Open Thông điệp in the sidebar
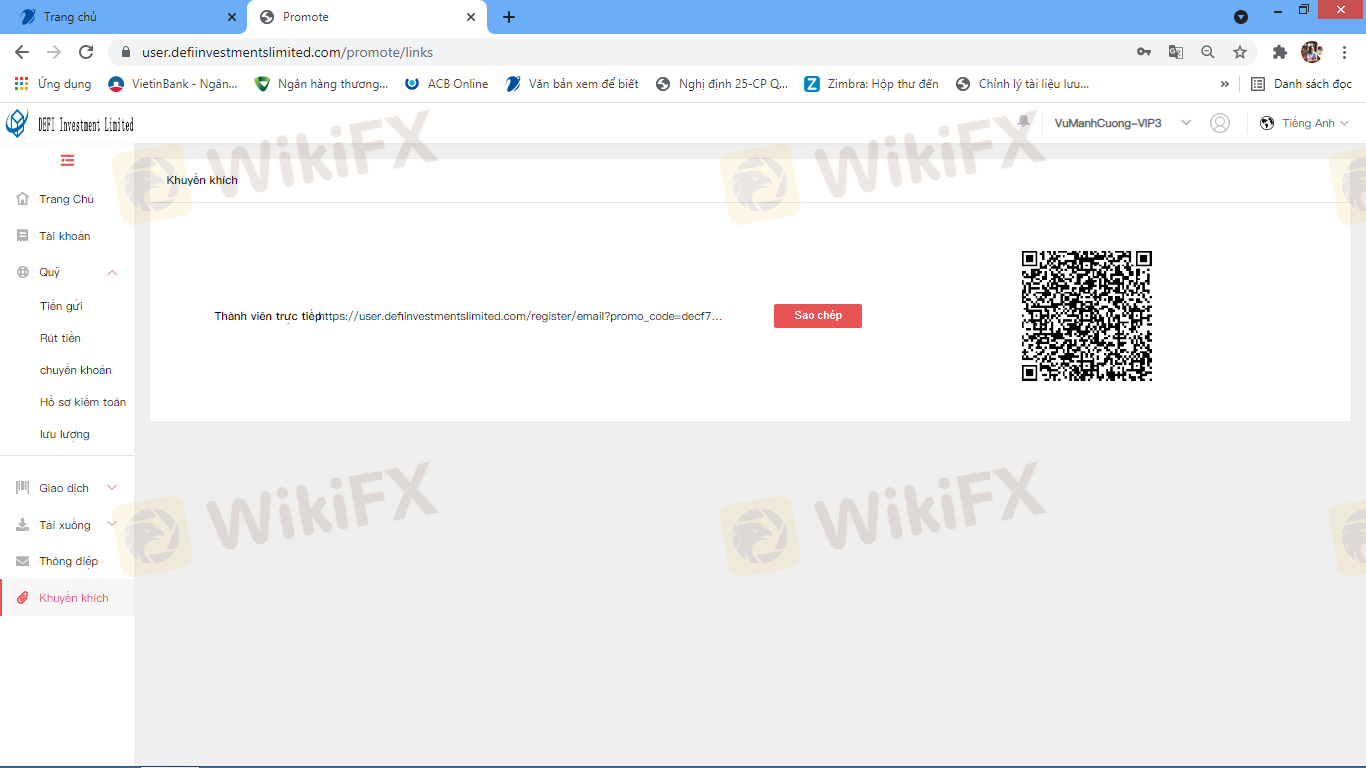The image size is (1366, 768). click(66, 561)
